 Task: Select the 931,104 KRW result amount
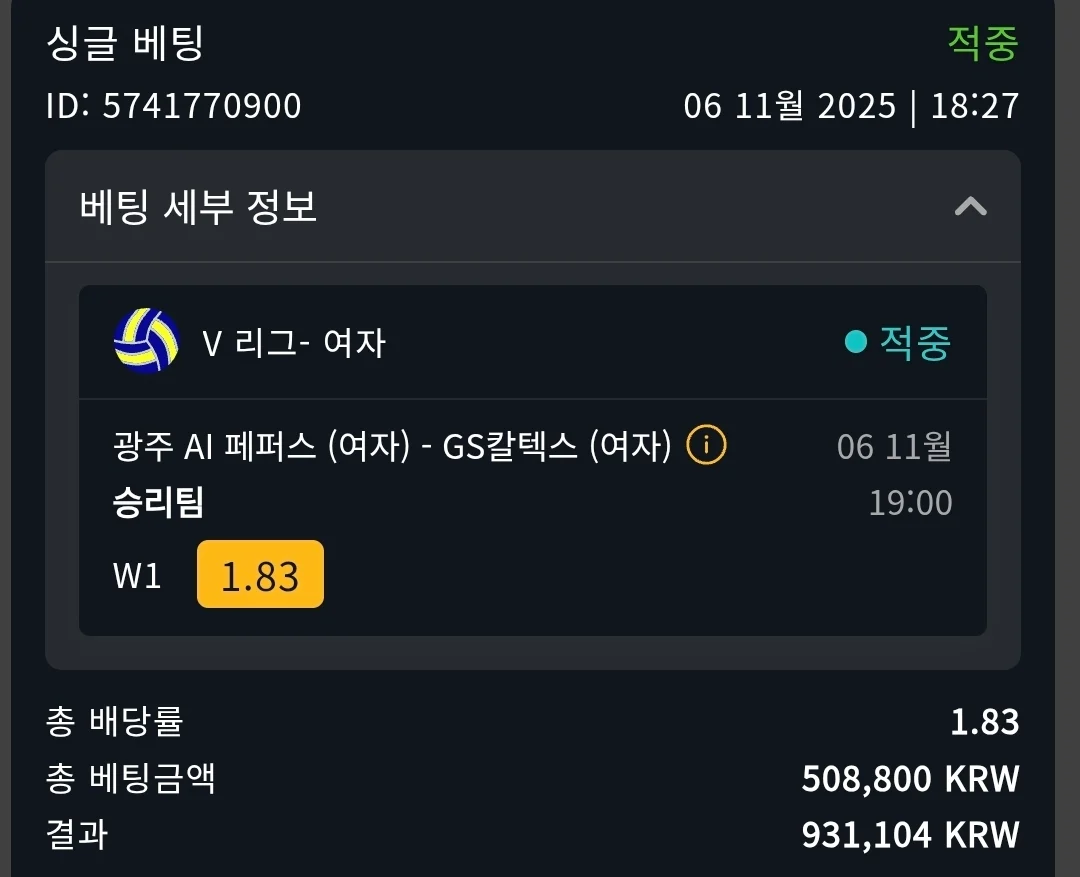tap(910, 834)
